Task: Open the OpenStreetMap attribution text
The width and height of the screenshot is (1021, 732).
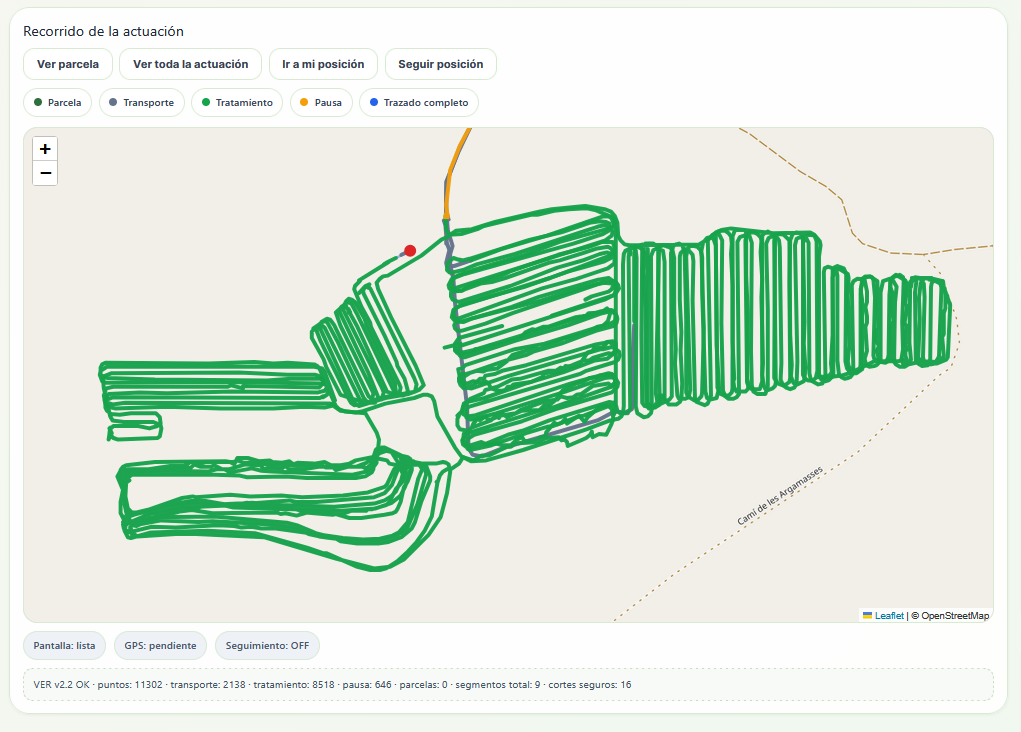Action: point(955,615)
